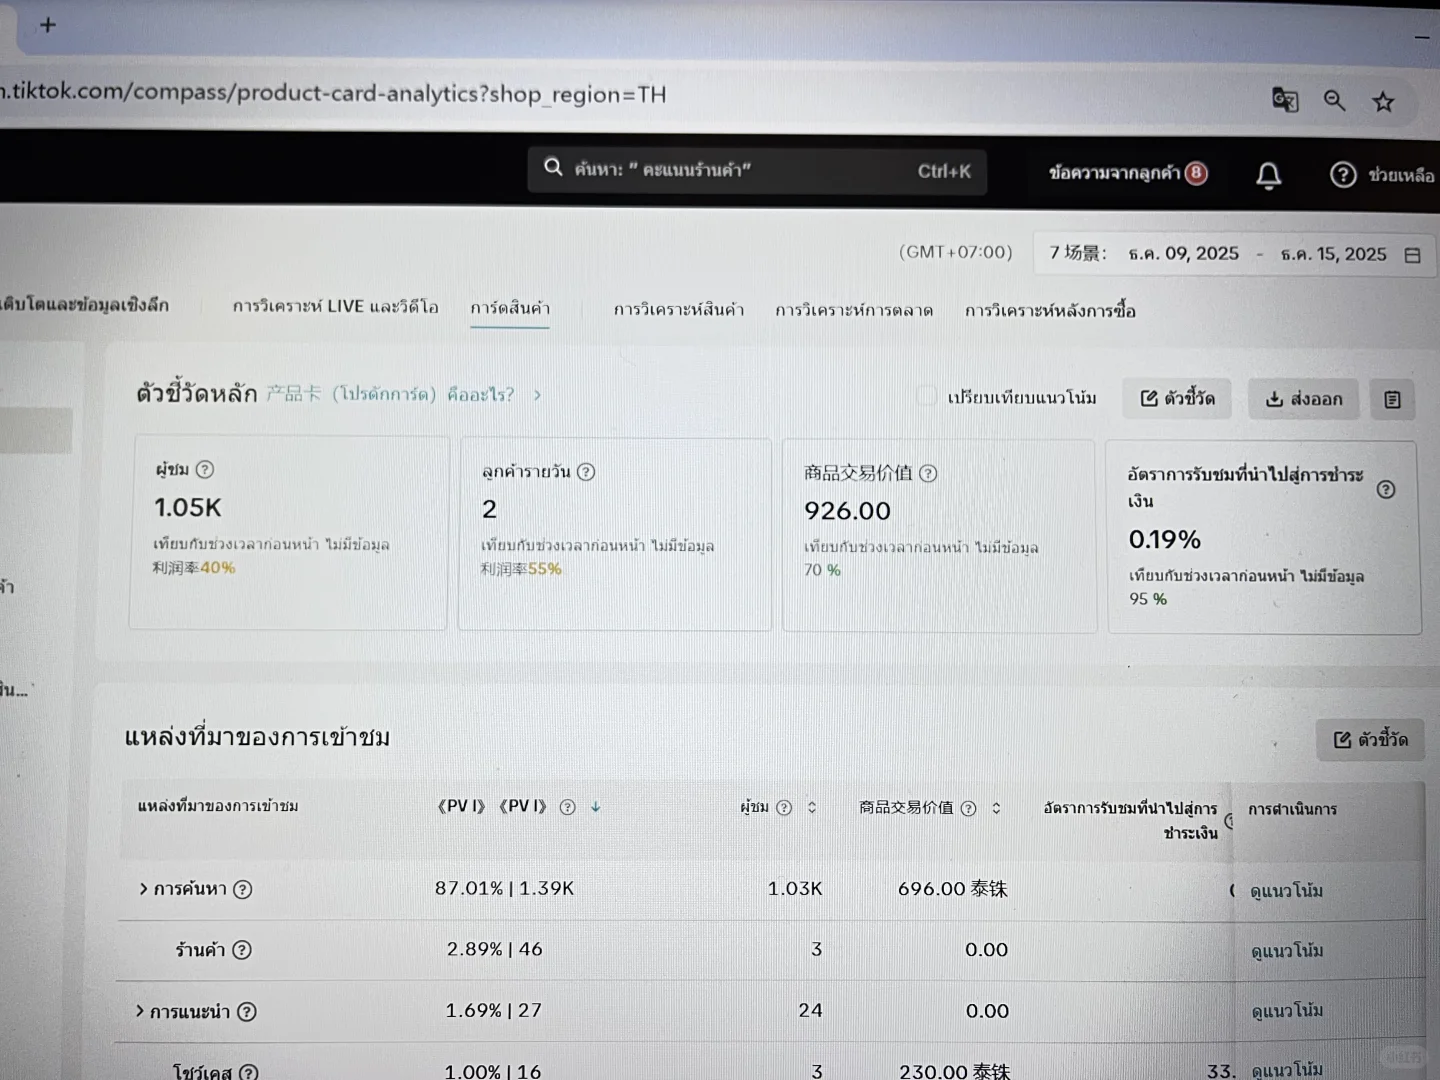1440x1080 pixels.
Task: Select the 商品交易价值 926.00 metric card
Action: pos(939,536)
